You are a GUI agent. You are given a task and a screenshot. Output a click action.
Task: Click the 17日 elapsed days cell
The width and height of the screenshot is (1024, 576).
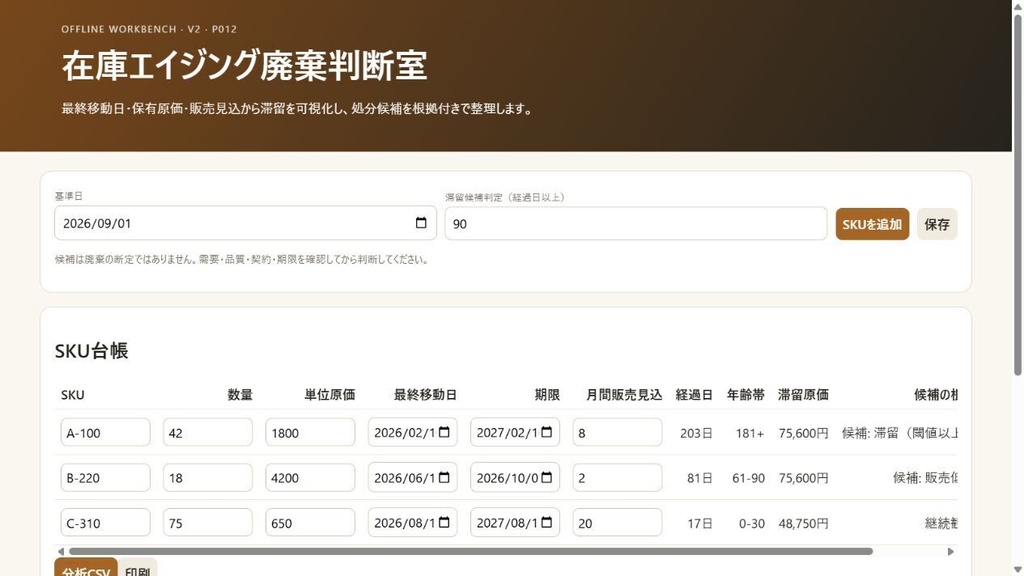pos(699,523)
